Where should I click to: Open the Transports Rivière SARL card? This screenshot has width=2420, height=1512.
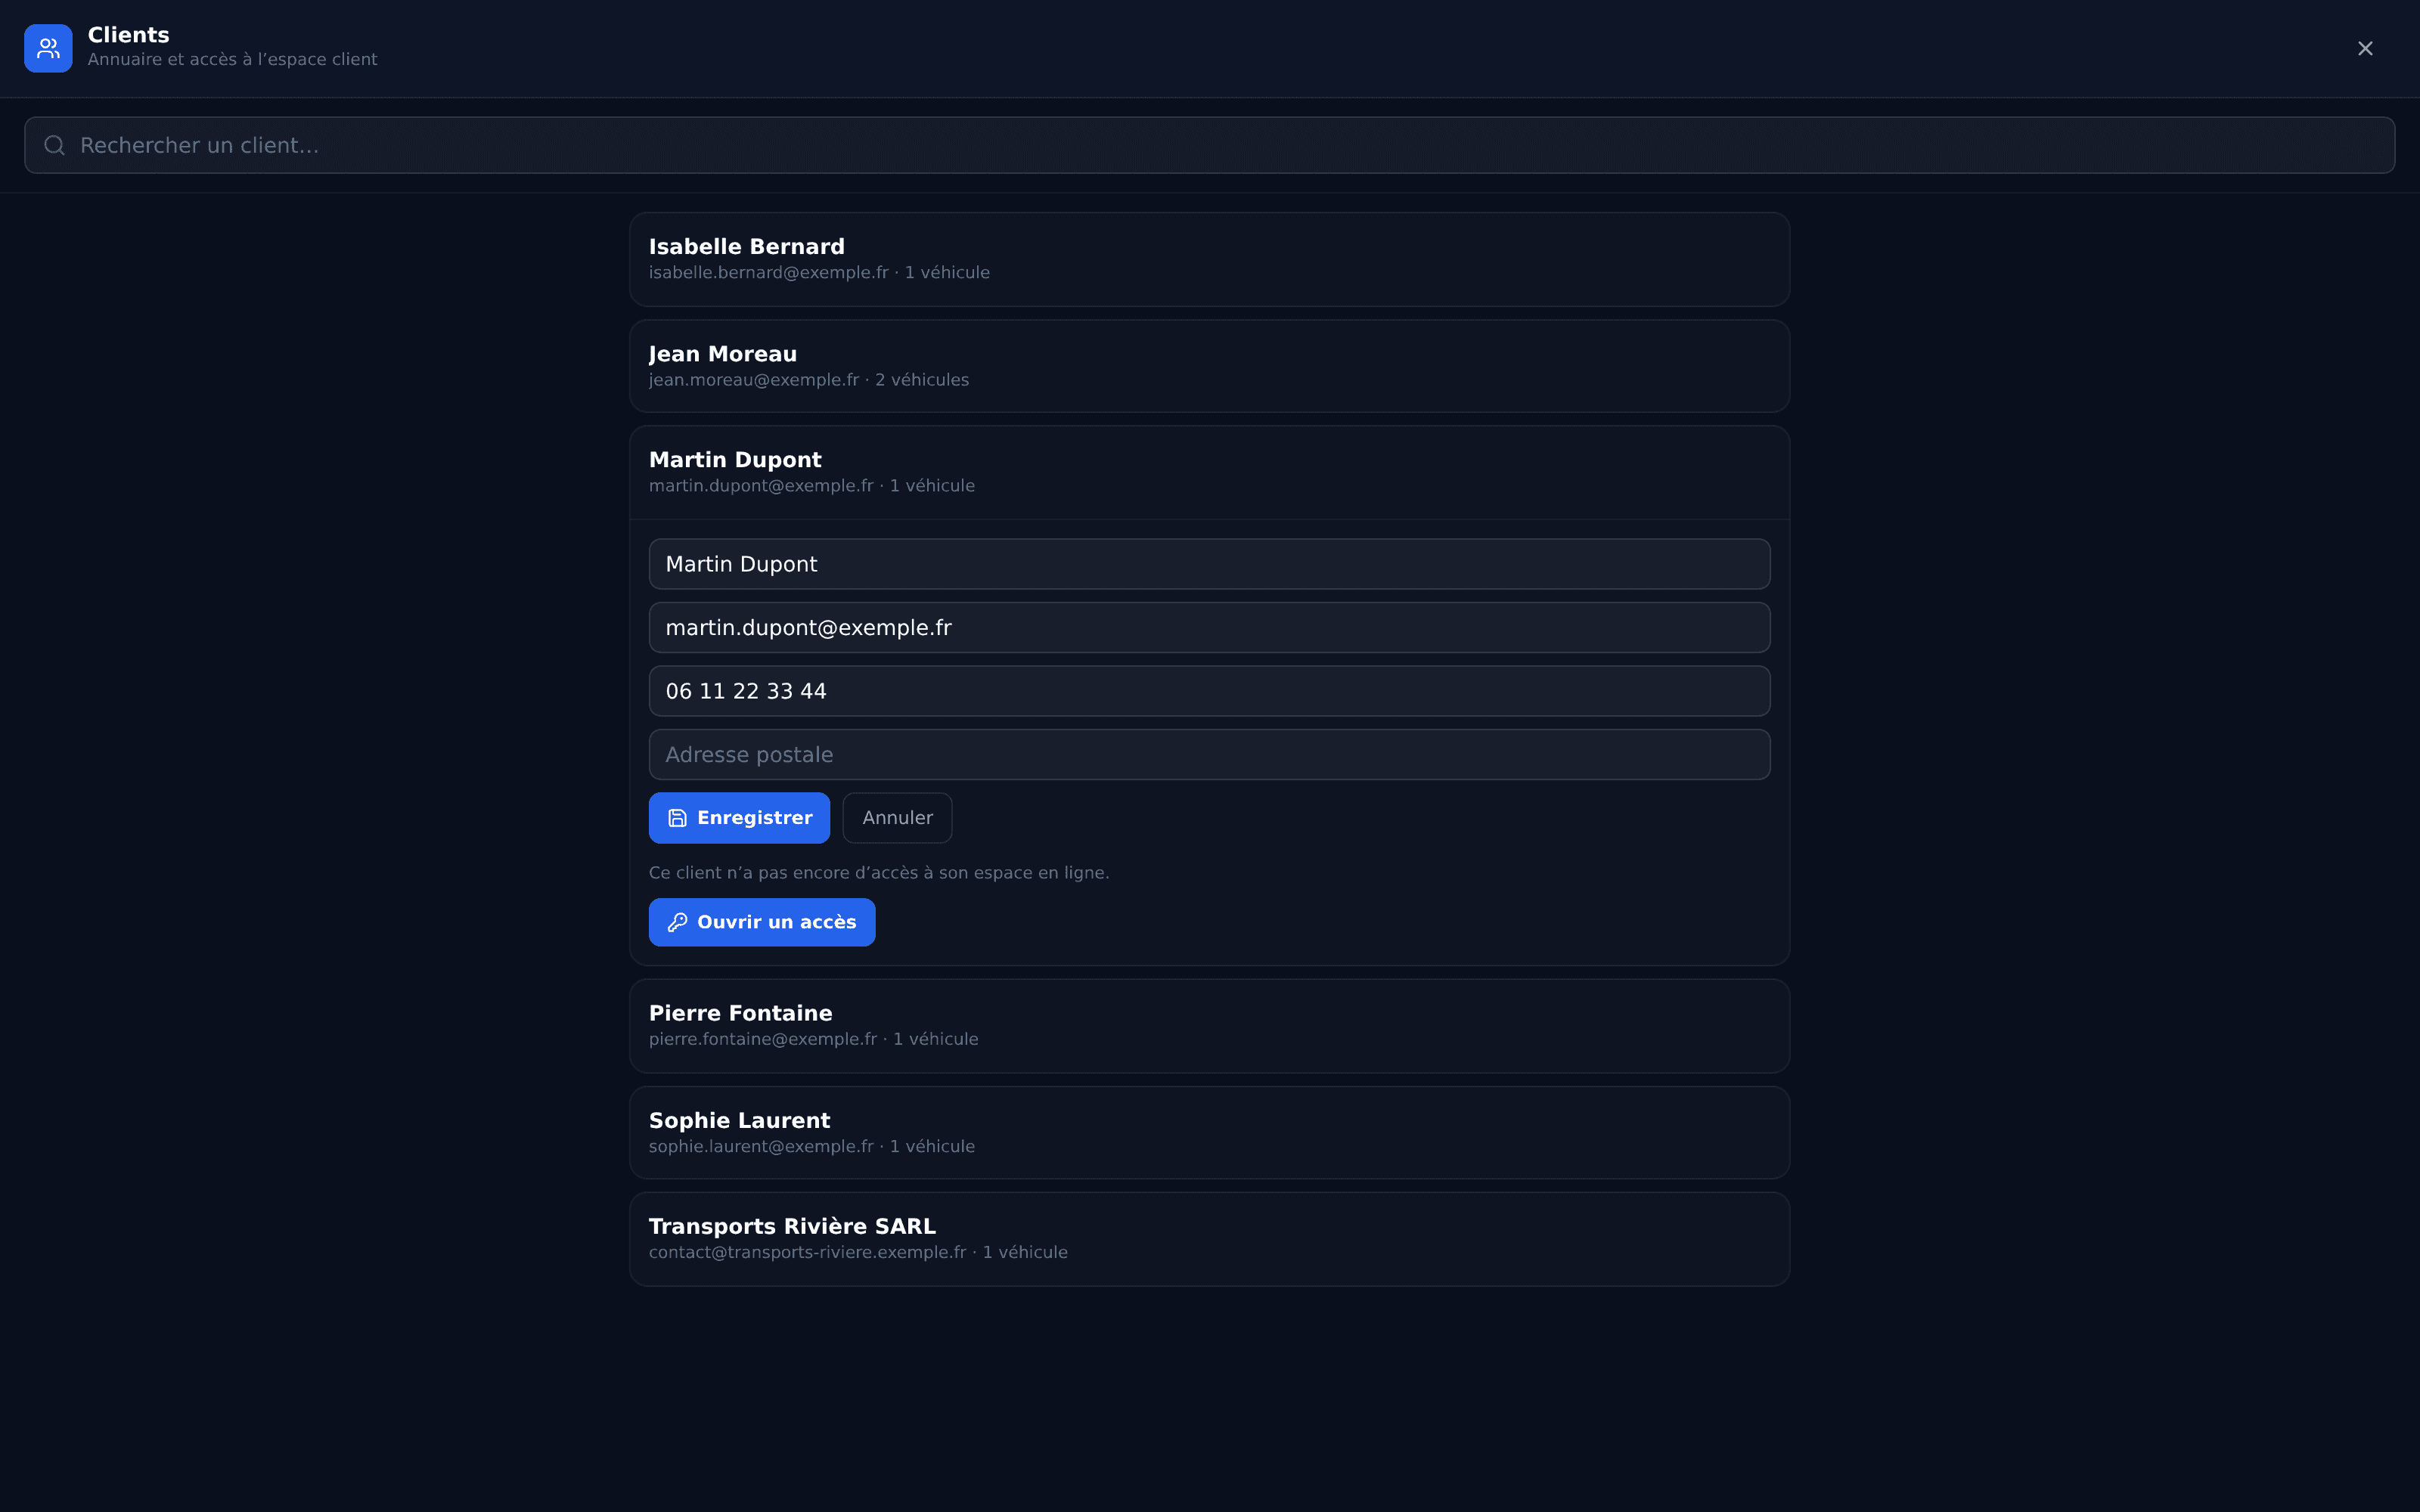(1209, 1239)
